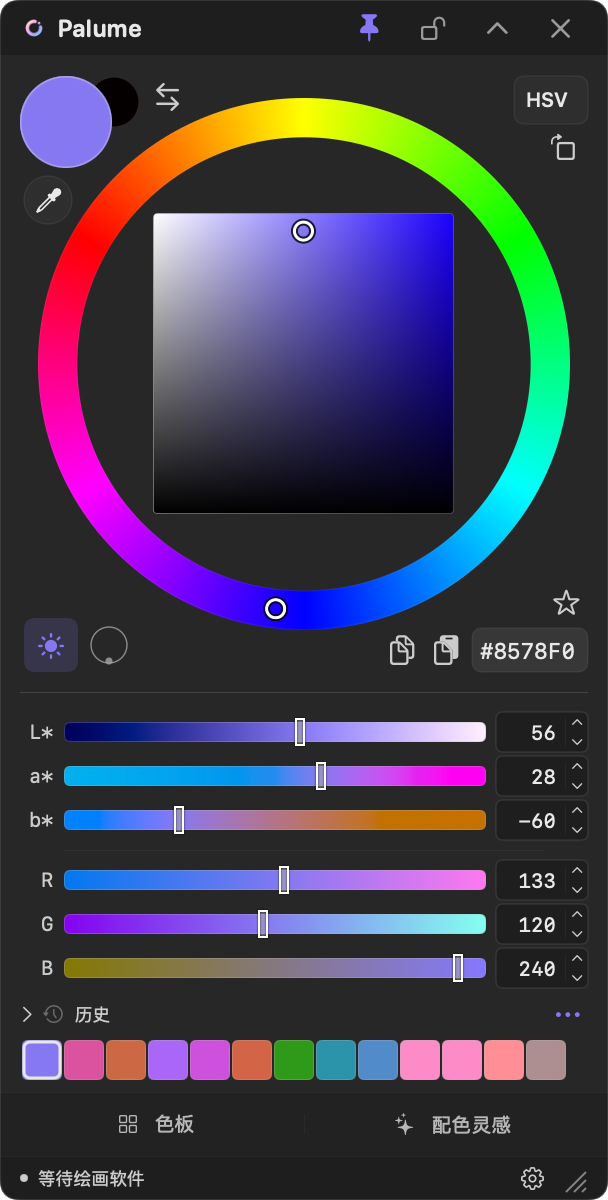608x1200 pixels.
Task: Click the saturation square picker handle
Action: click(303, 232)
